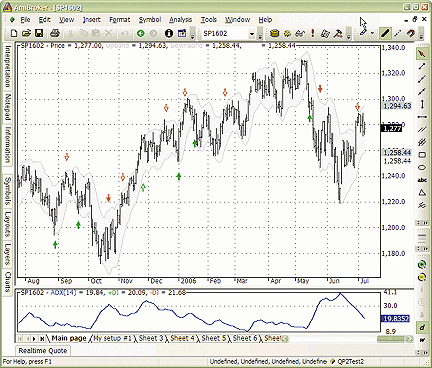Viewport: 432px width, 368px height.
Task: Switch to the Sheet 6 tab
Action: point(245,338)
